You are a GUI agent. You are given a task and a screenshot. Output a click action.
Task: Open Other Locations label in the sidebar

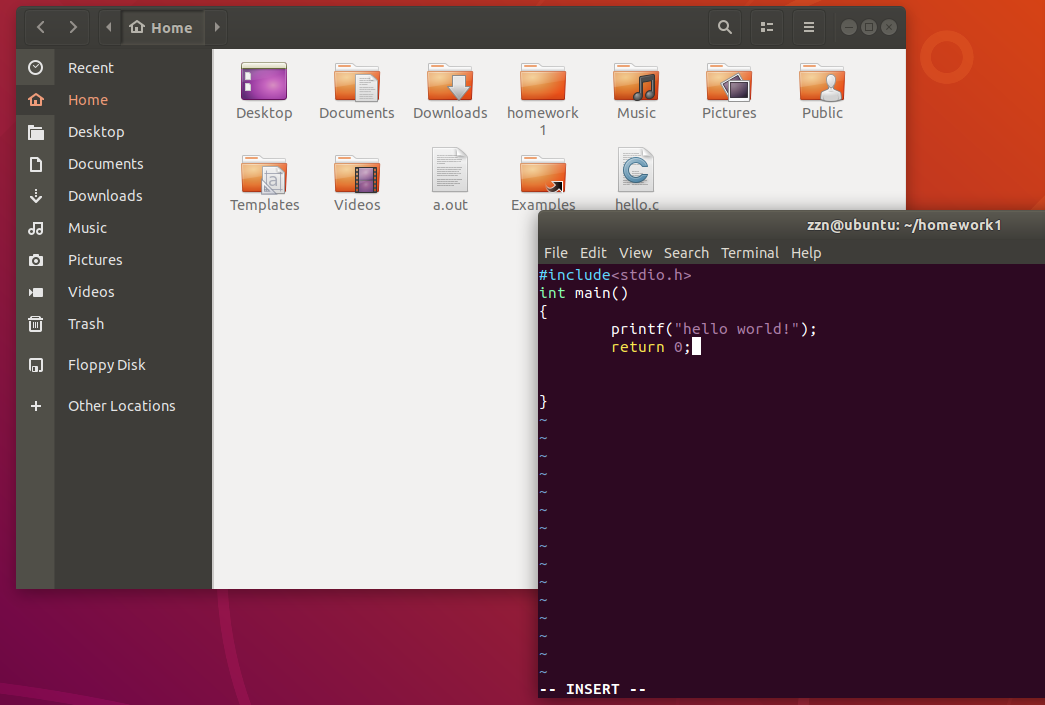tap(121, 406)
